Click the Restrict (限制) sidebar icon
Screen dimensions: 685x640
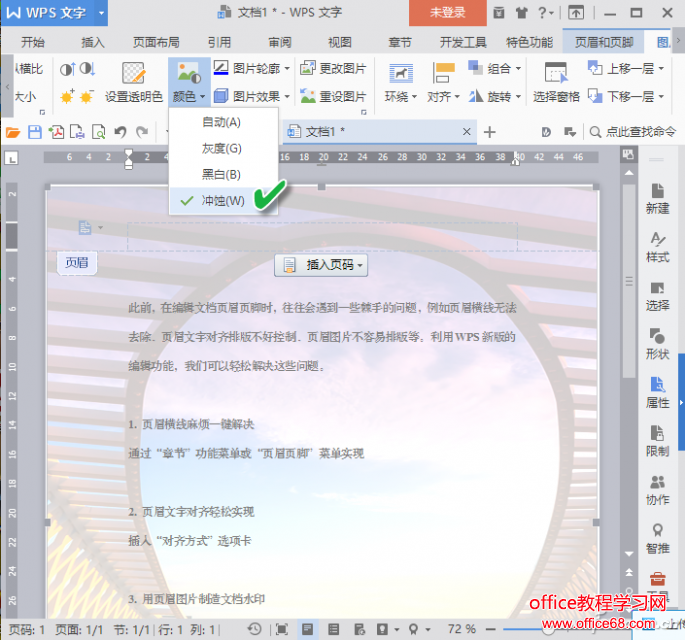click(x=657, y=441)
